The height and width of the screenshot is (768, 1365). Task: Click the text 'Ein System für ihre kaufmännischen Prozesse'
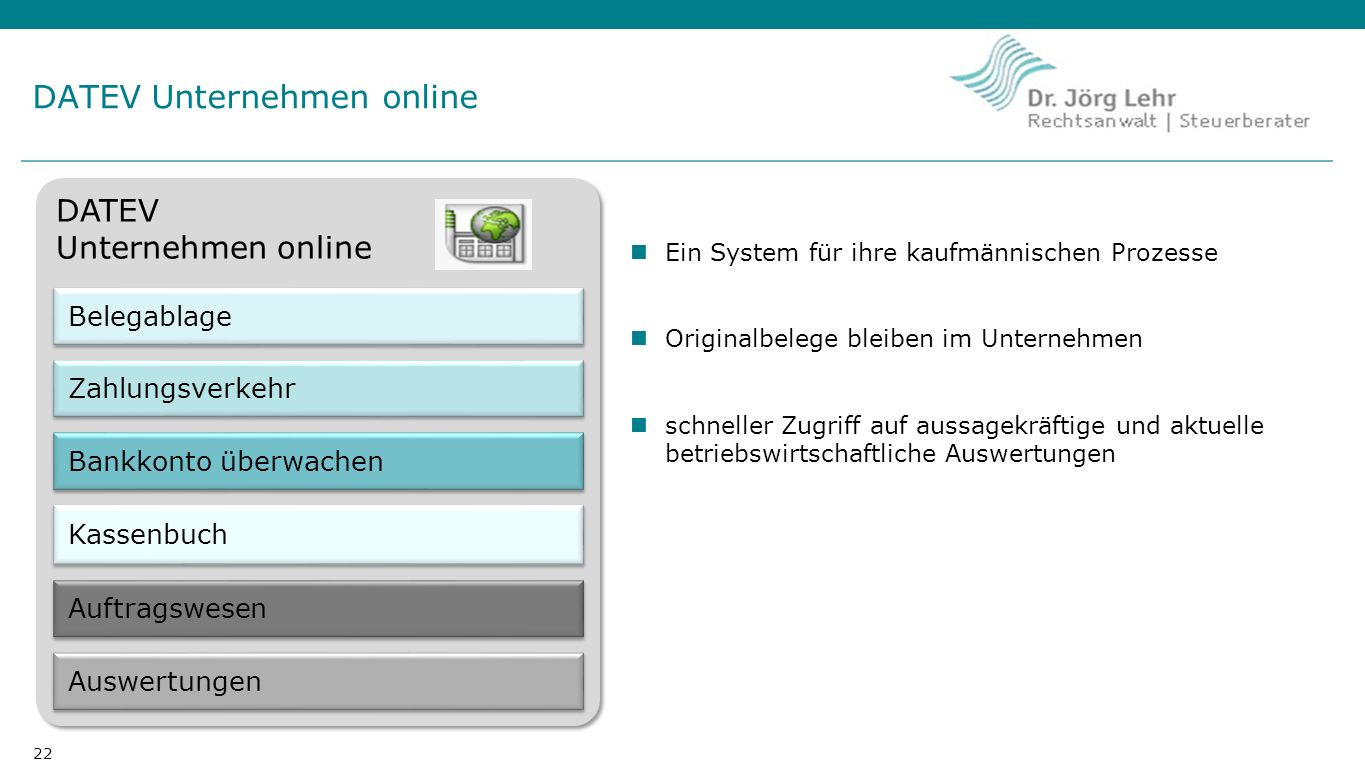tap(941, 253)
